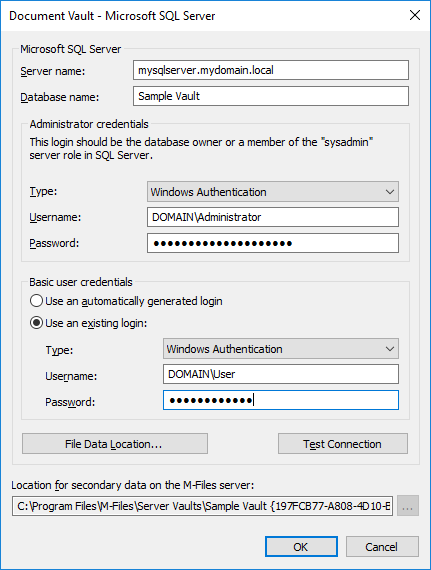Click the administrator Username field
The height and width of the screenshot is (570, 431).
pyautogui.click(x=273, y=217)
